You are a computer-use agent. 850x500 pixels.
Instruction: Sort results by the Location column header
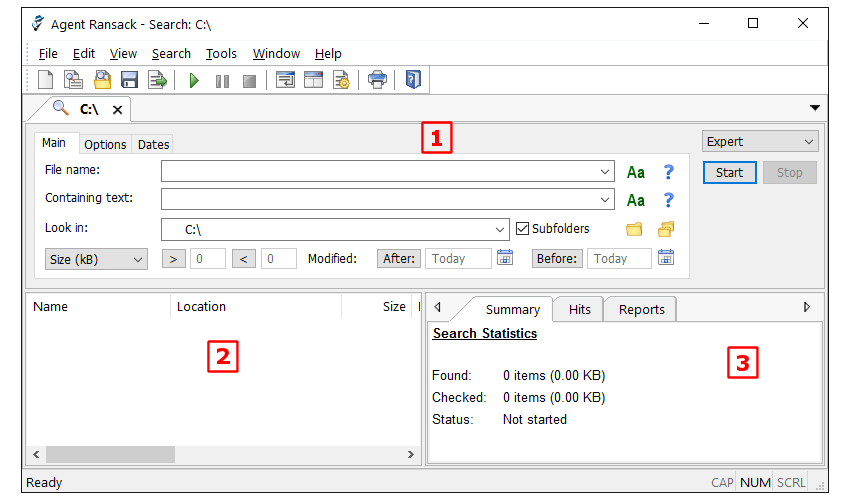256,306
